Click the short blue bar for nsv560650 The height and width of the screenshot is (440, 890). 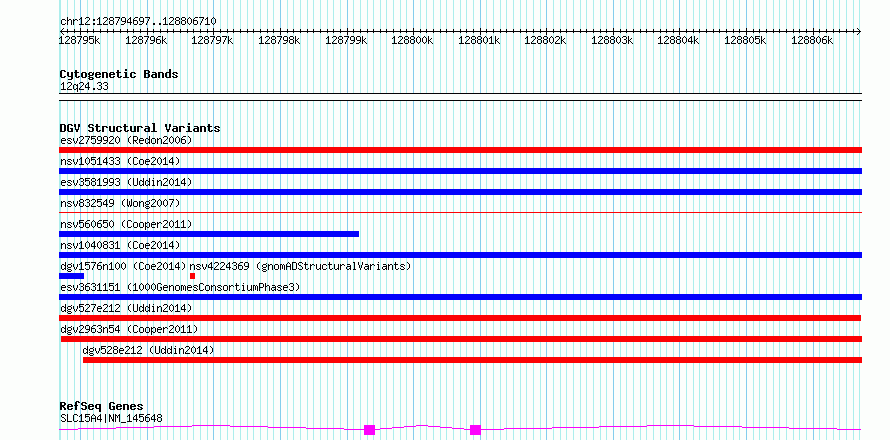click(x=209, y=234)
